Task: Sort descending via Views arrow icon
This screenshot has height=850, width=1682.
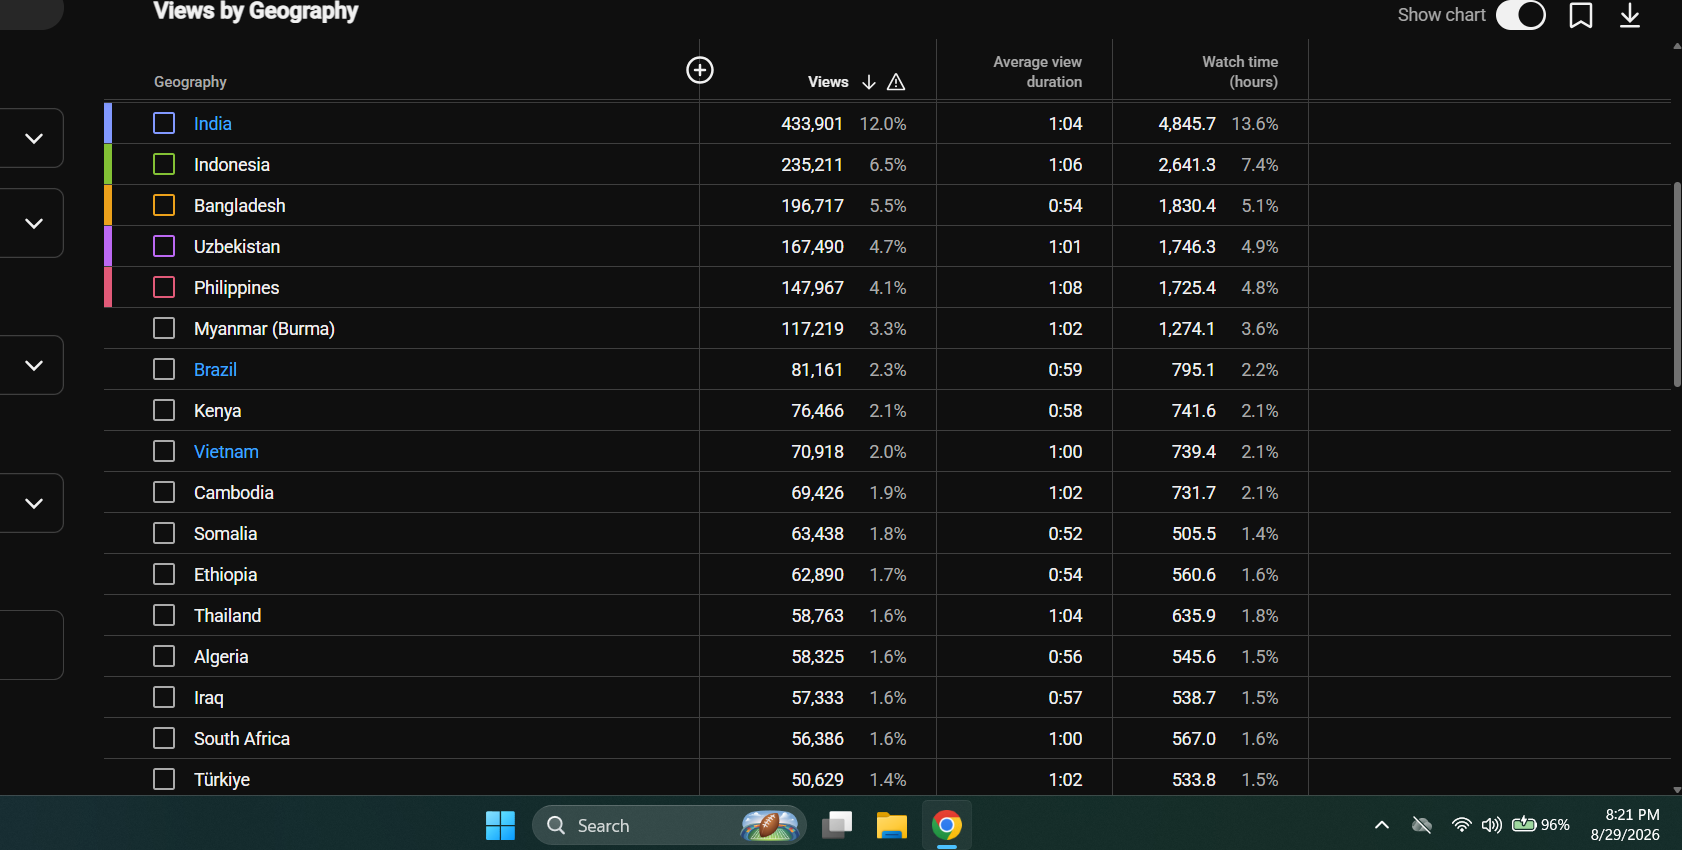Action: [869, 82]
